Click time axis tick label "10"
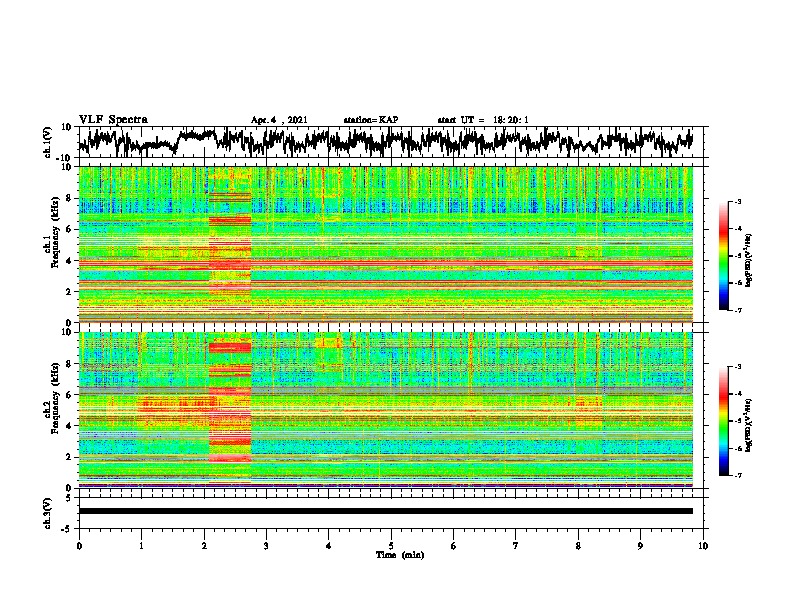The width and height of the screenshot is (792, 612). (703, 546)
